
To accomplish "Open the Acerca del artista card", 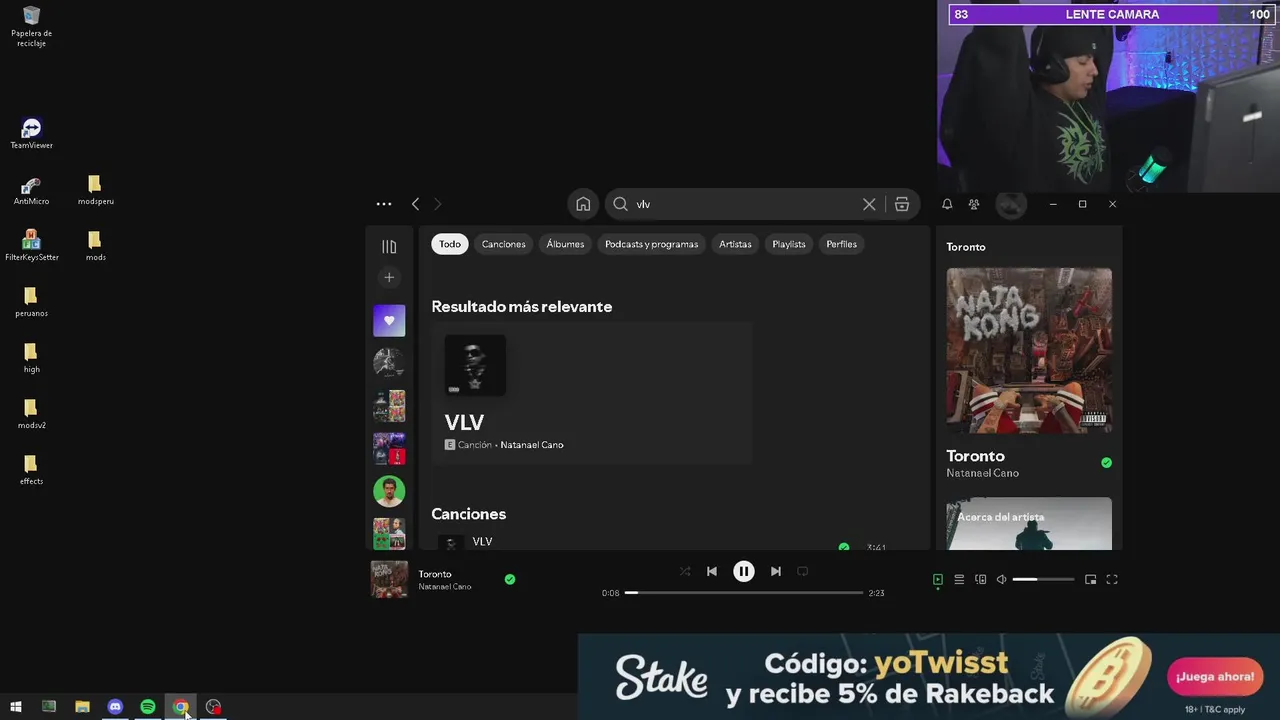I will 1029,523.
